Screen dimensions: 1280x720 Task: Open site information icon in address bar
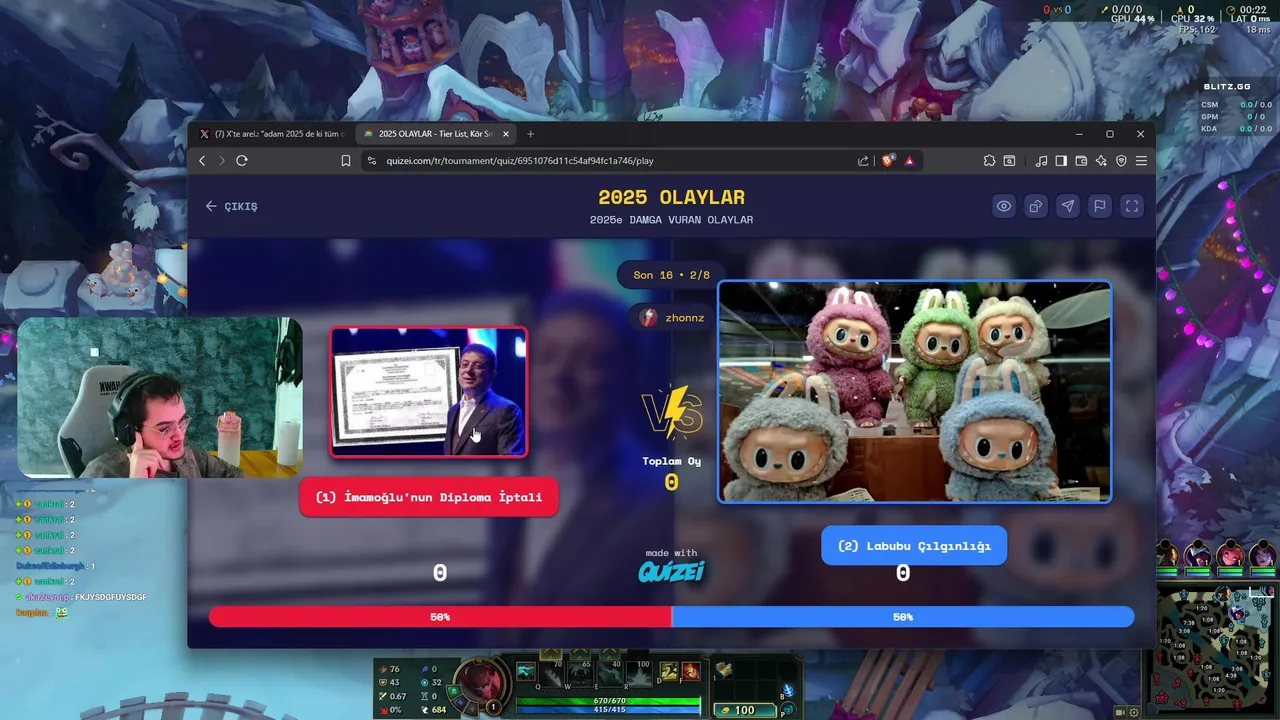(x=372, y=161)
